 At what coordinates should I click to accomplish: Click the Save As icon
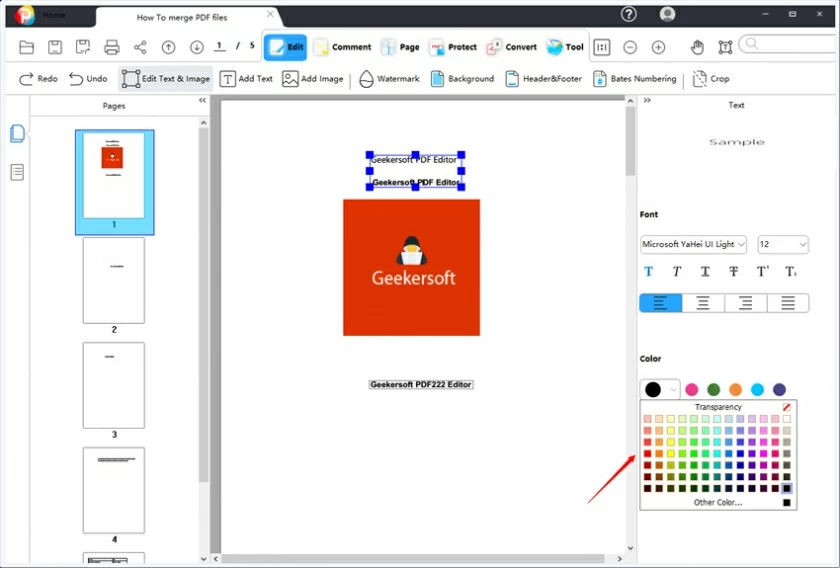coord(83,47)
